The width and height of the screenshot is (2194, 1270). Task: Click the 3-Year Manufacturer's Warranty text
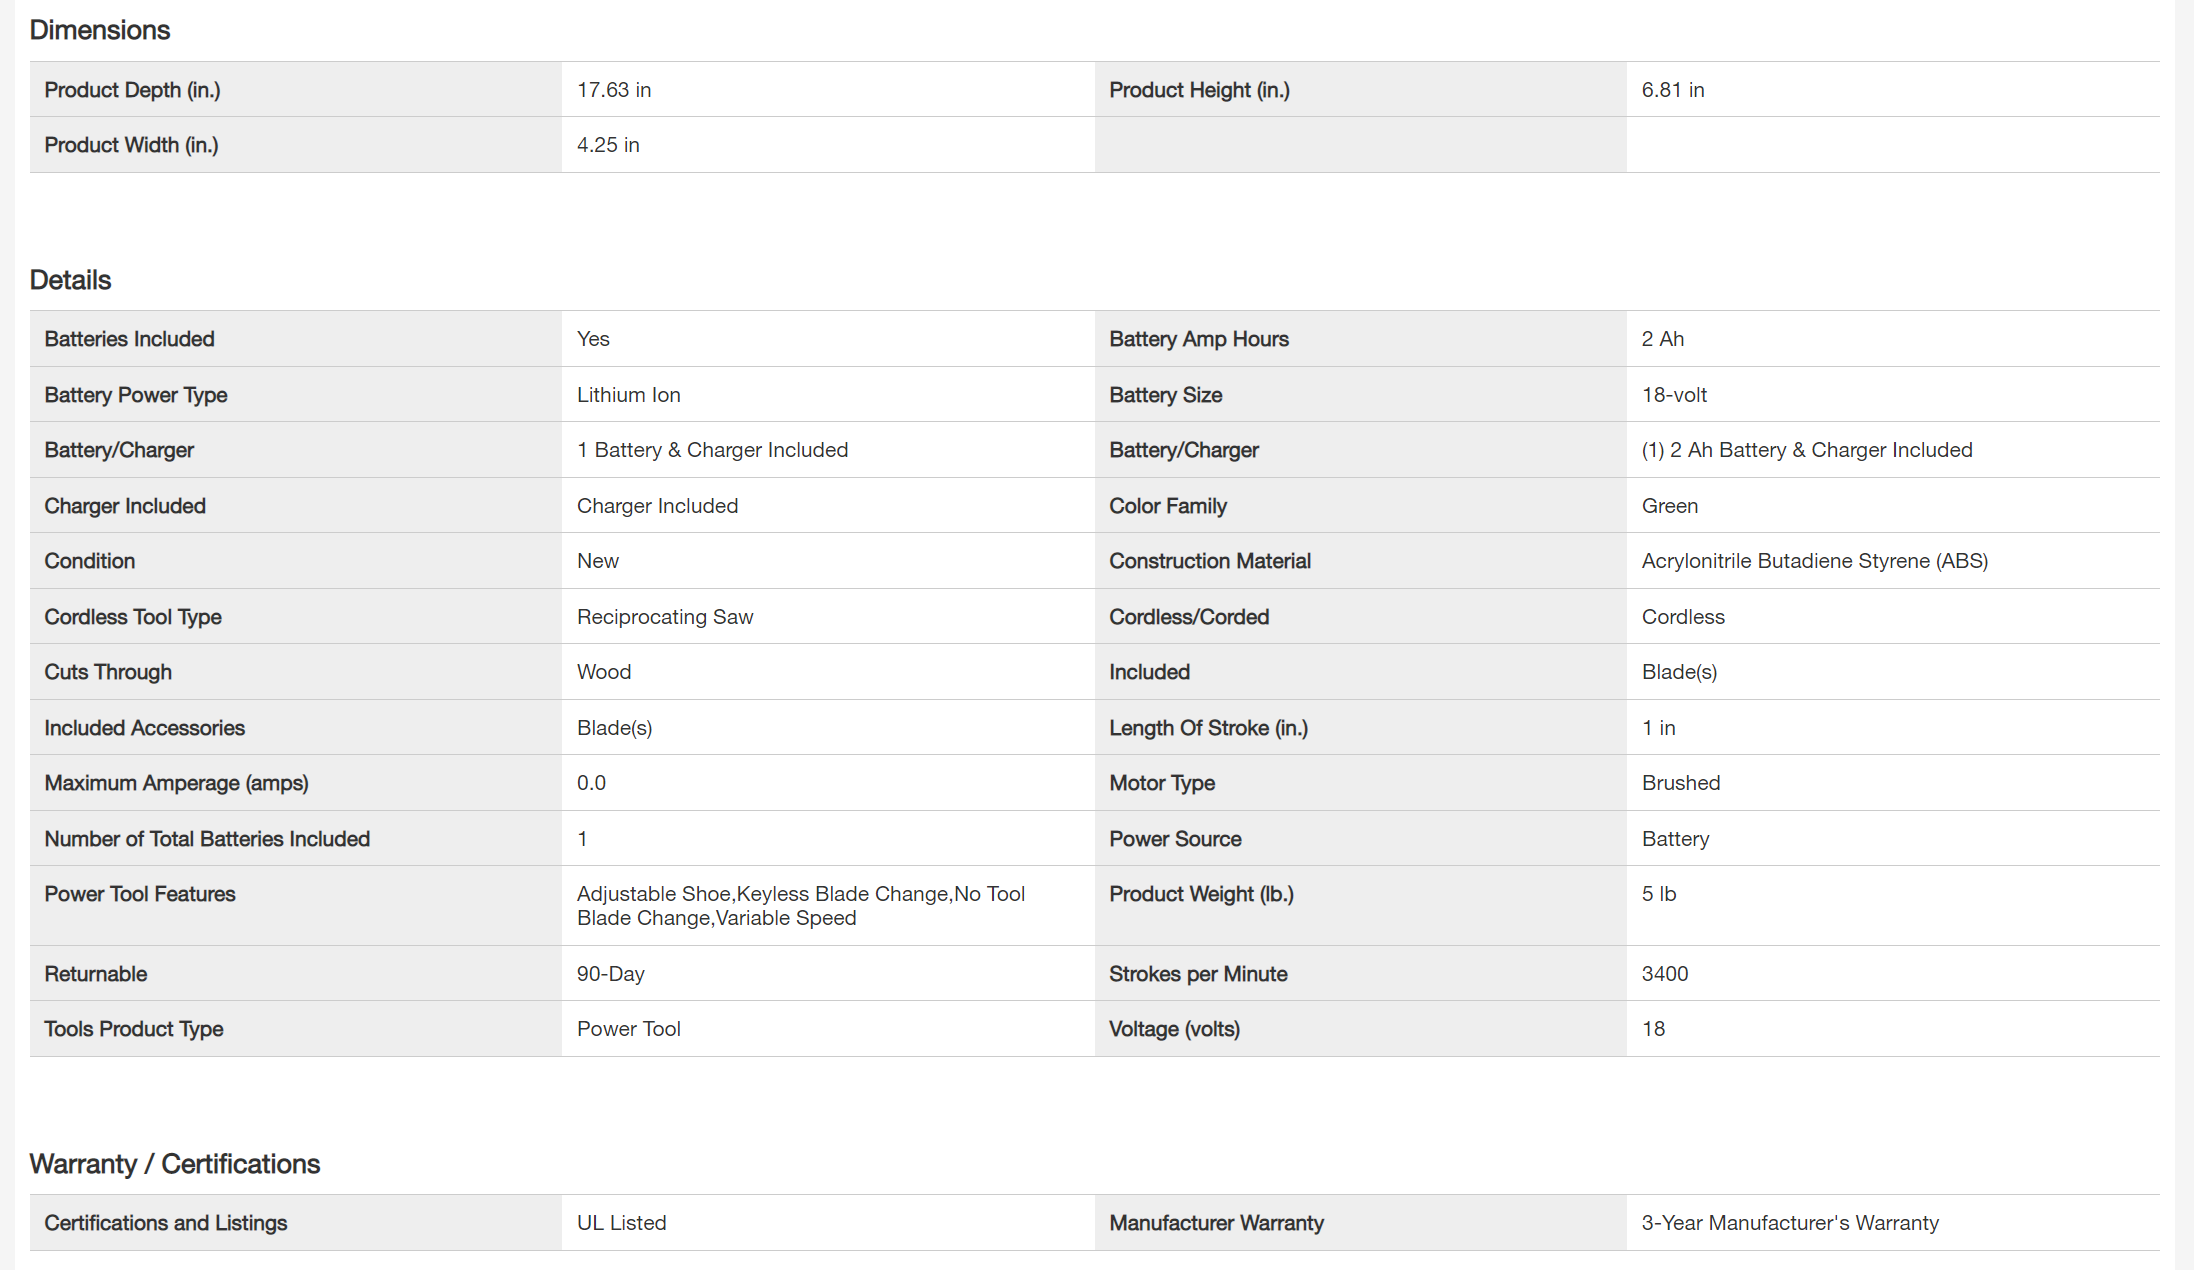[1789, 1223]
